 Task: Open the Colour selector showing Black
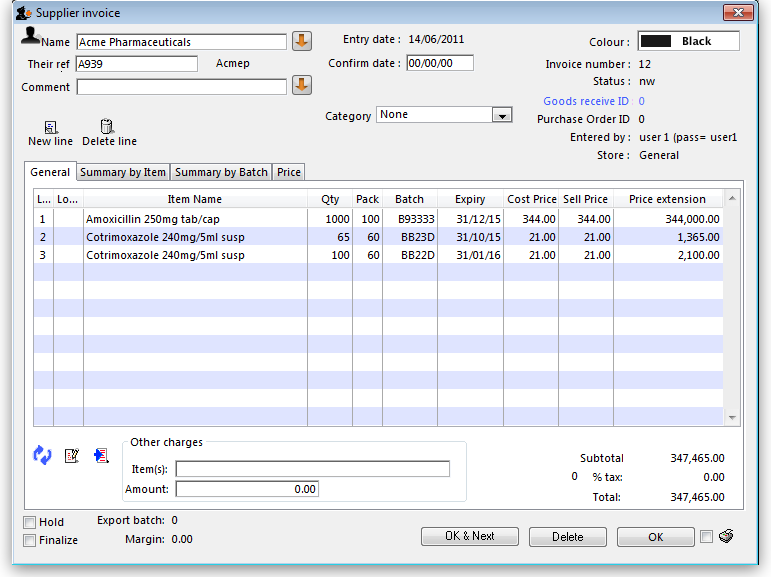pyautogui.click(x=689, y=41)
